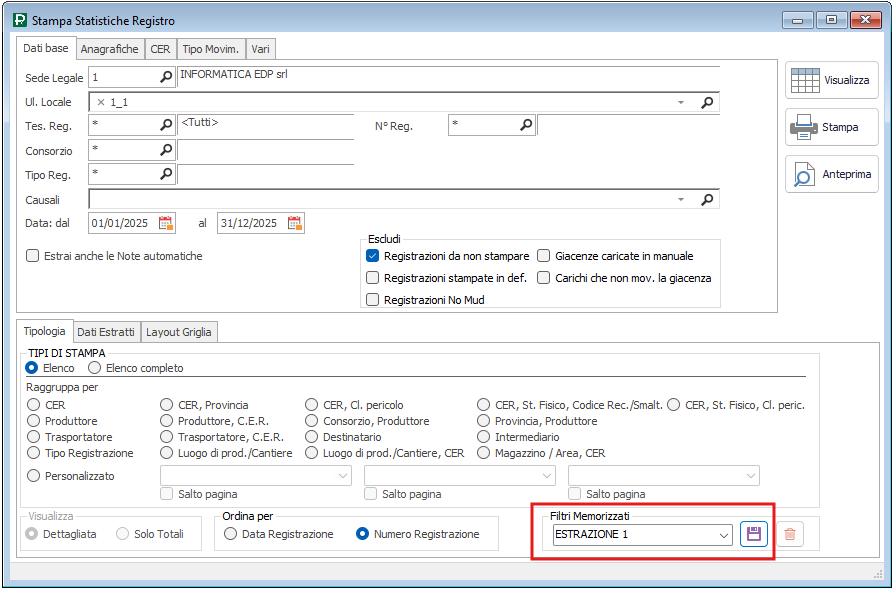Image resolution: width=893 pixels, height=590 pixels.
Task: Expand the Filtri Memorizzati dropdown
Action: [x=724, y=535]
